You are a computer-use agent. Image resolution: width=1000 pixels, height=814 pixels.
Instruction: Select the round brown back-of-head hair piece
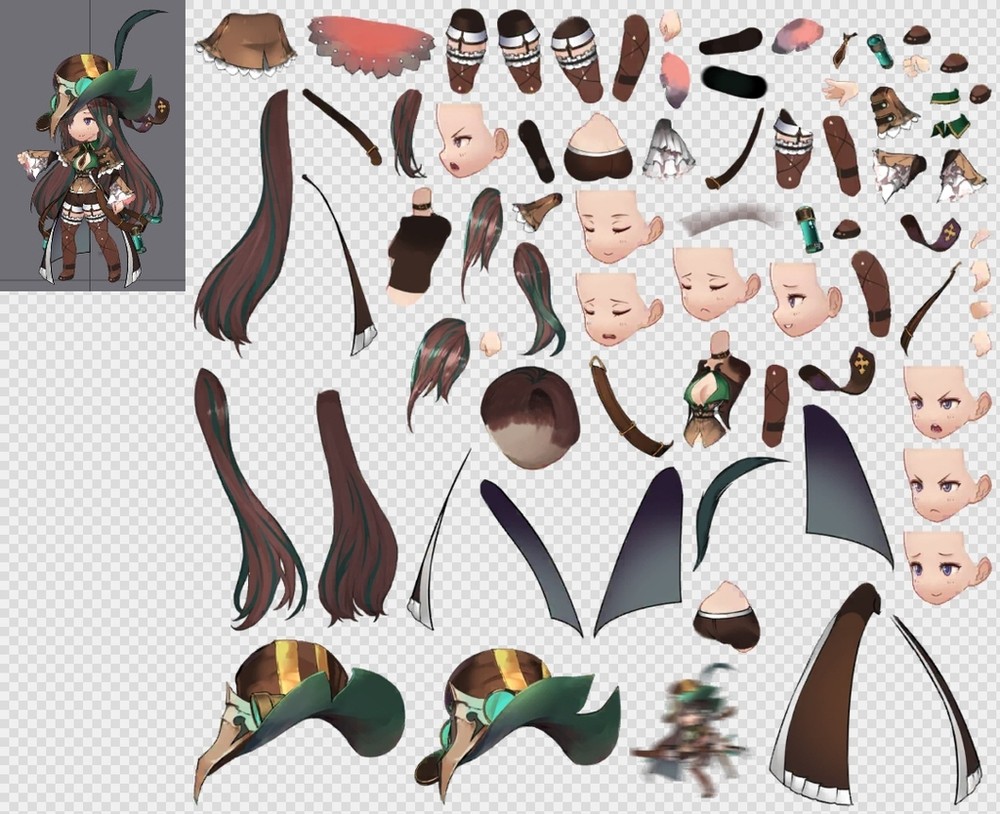pos(529,417)
